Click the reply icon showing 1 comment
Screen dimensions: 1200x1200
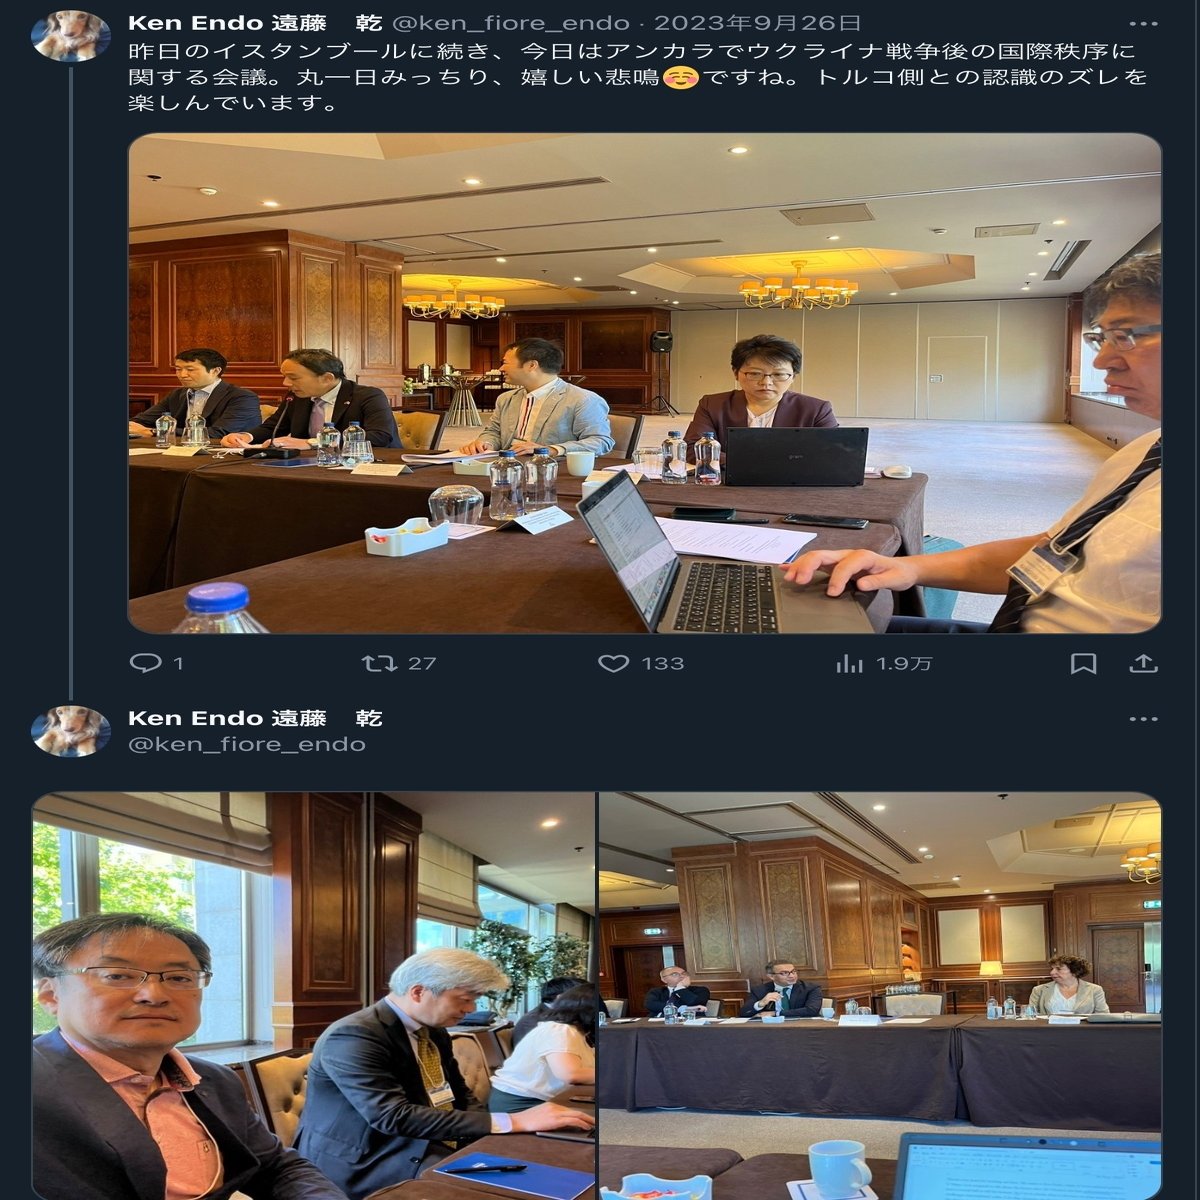coord(146,663)
